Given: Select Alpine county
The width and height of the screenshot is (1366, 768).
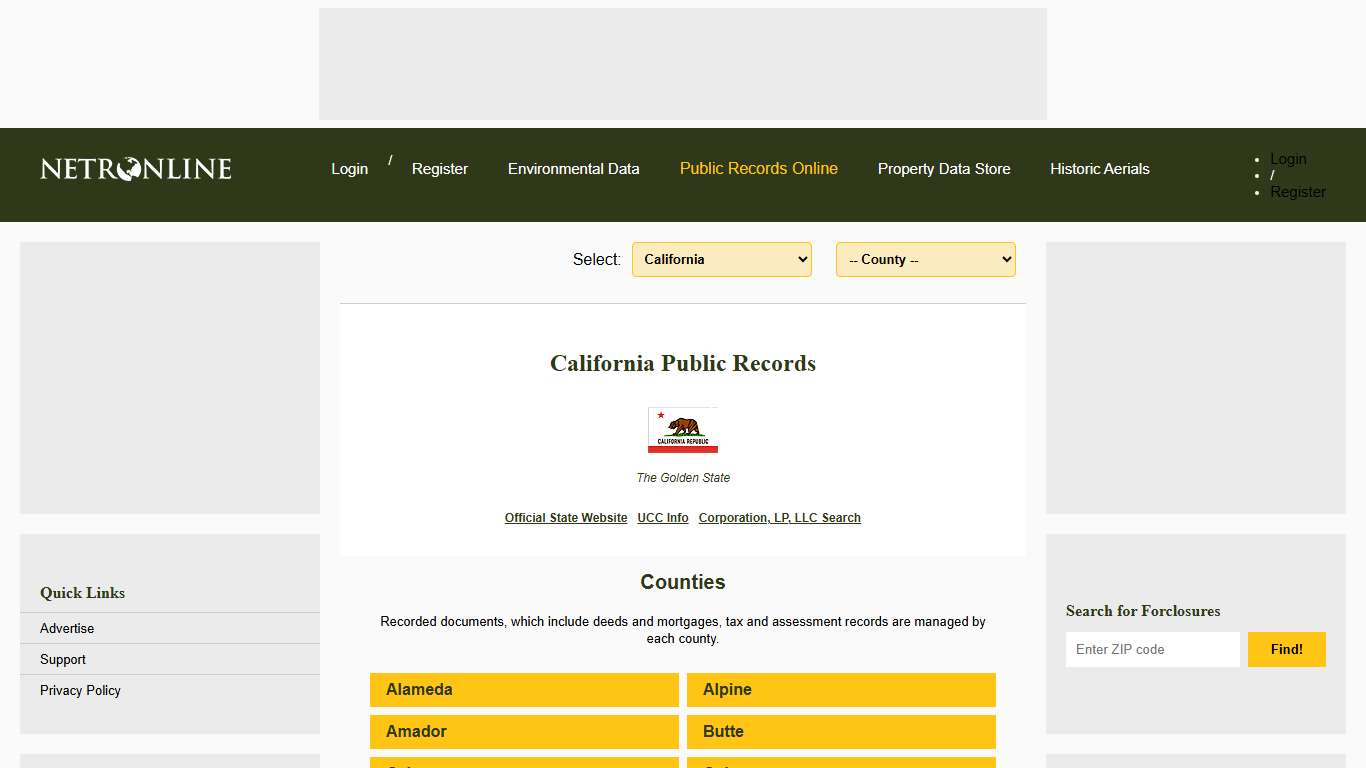Looking at the screenshot, I should point(840,689).
